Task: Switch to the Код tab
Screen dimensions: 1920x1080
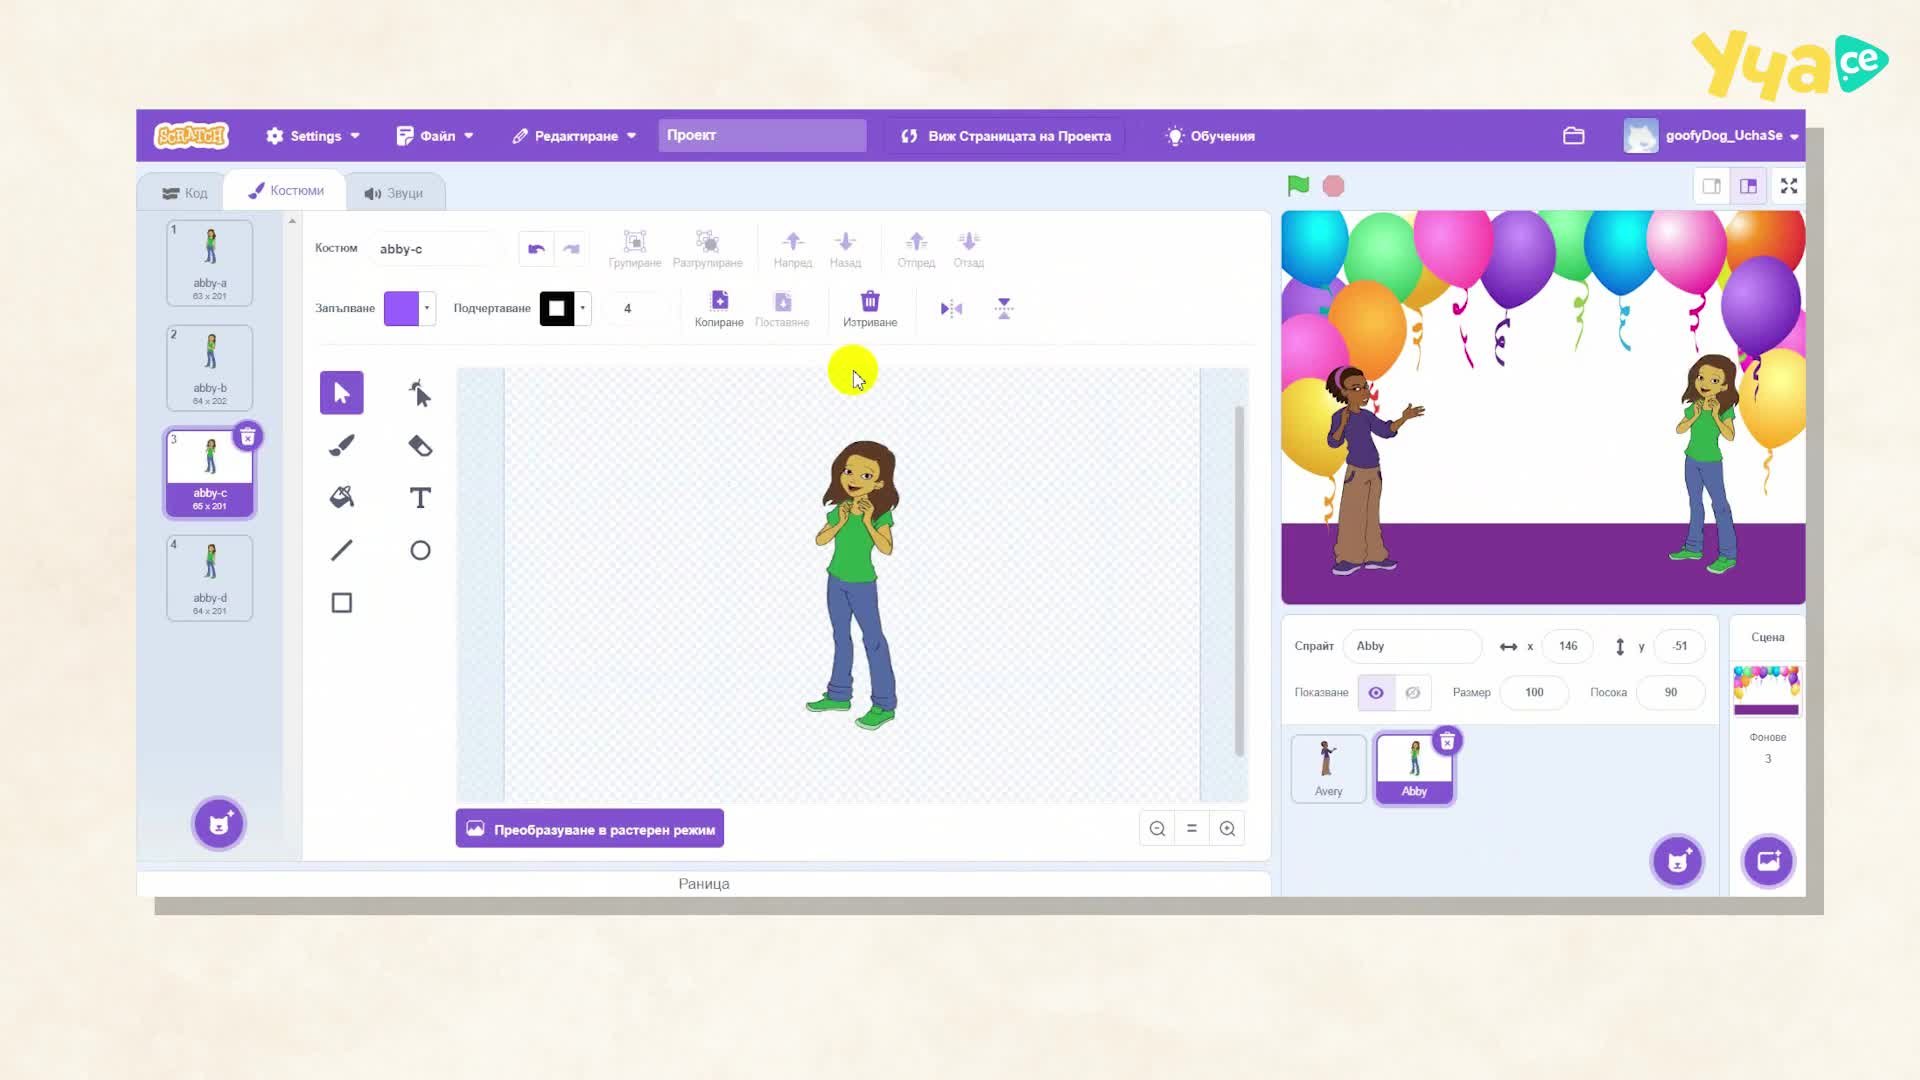Action: pos(185,193)
